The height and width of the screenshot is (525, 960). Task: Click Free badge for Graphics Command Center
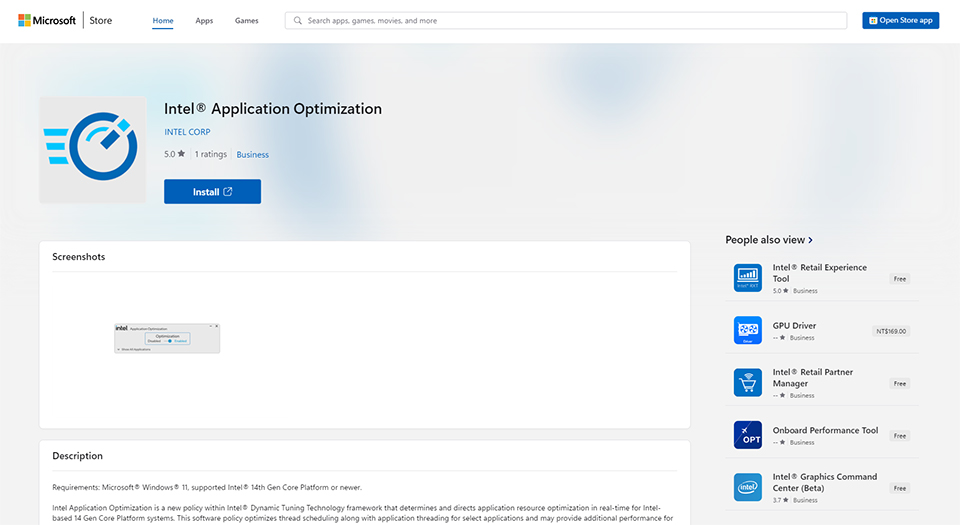[x=899, y=488]
